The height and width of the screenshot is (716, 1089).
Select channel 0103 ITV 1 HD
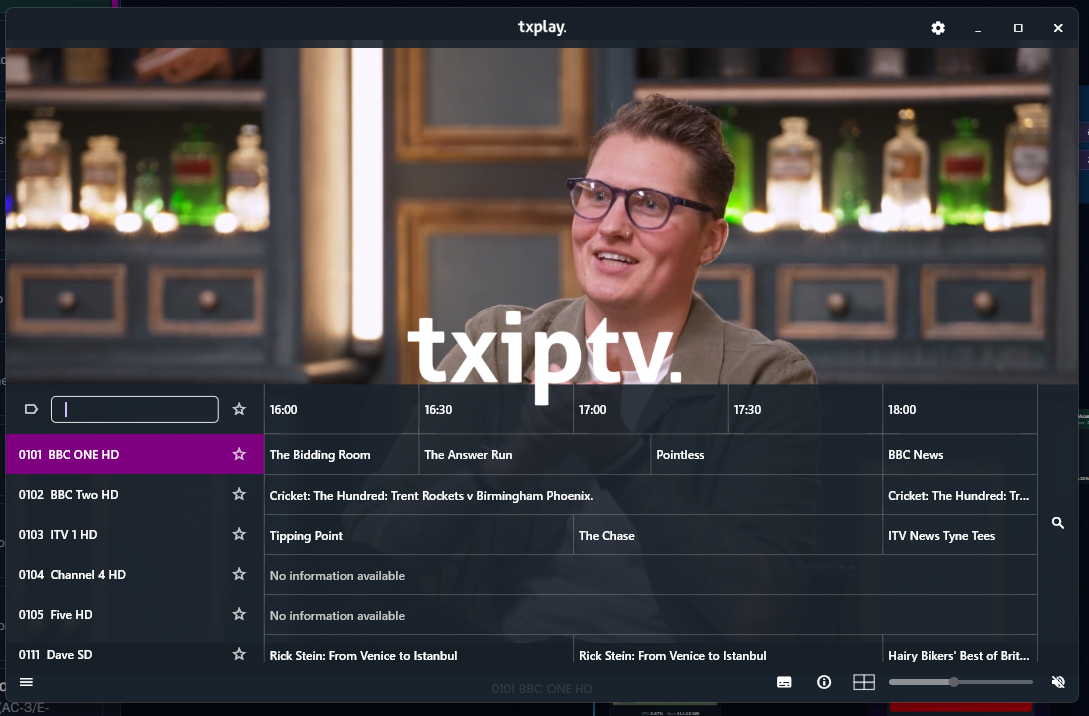coord(135,534)
